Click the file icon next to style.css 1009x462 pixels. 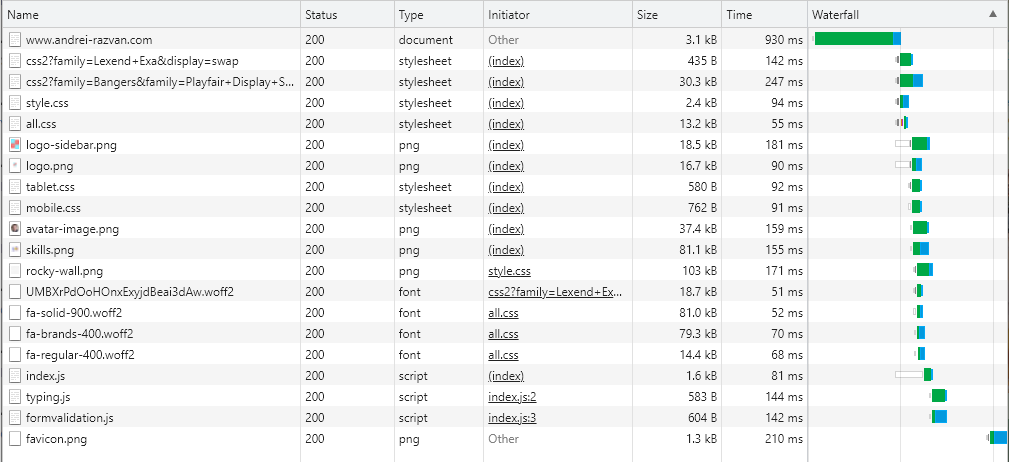(14, 103)
